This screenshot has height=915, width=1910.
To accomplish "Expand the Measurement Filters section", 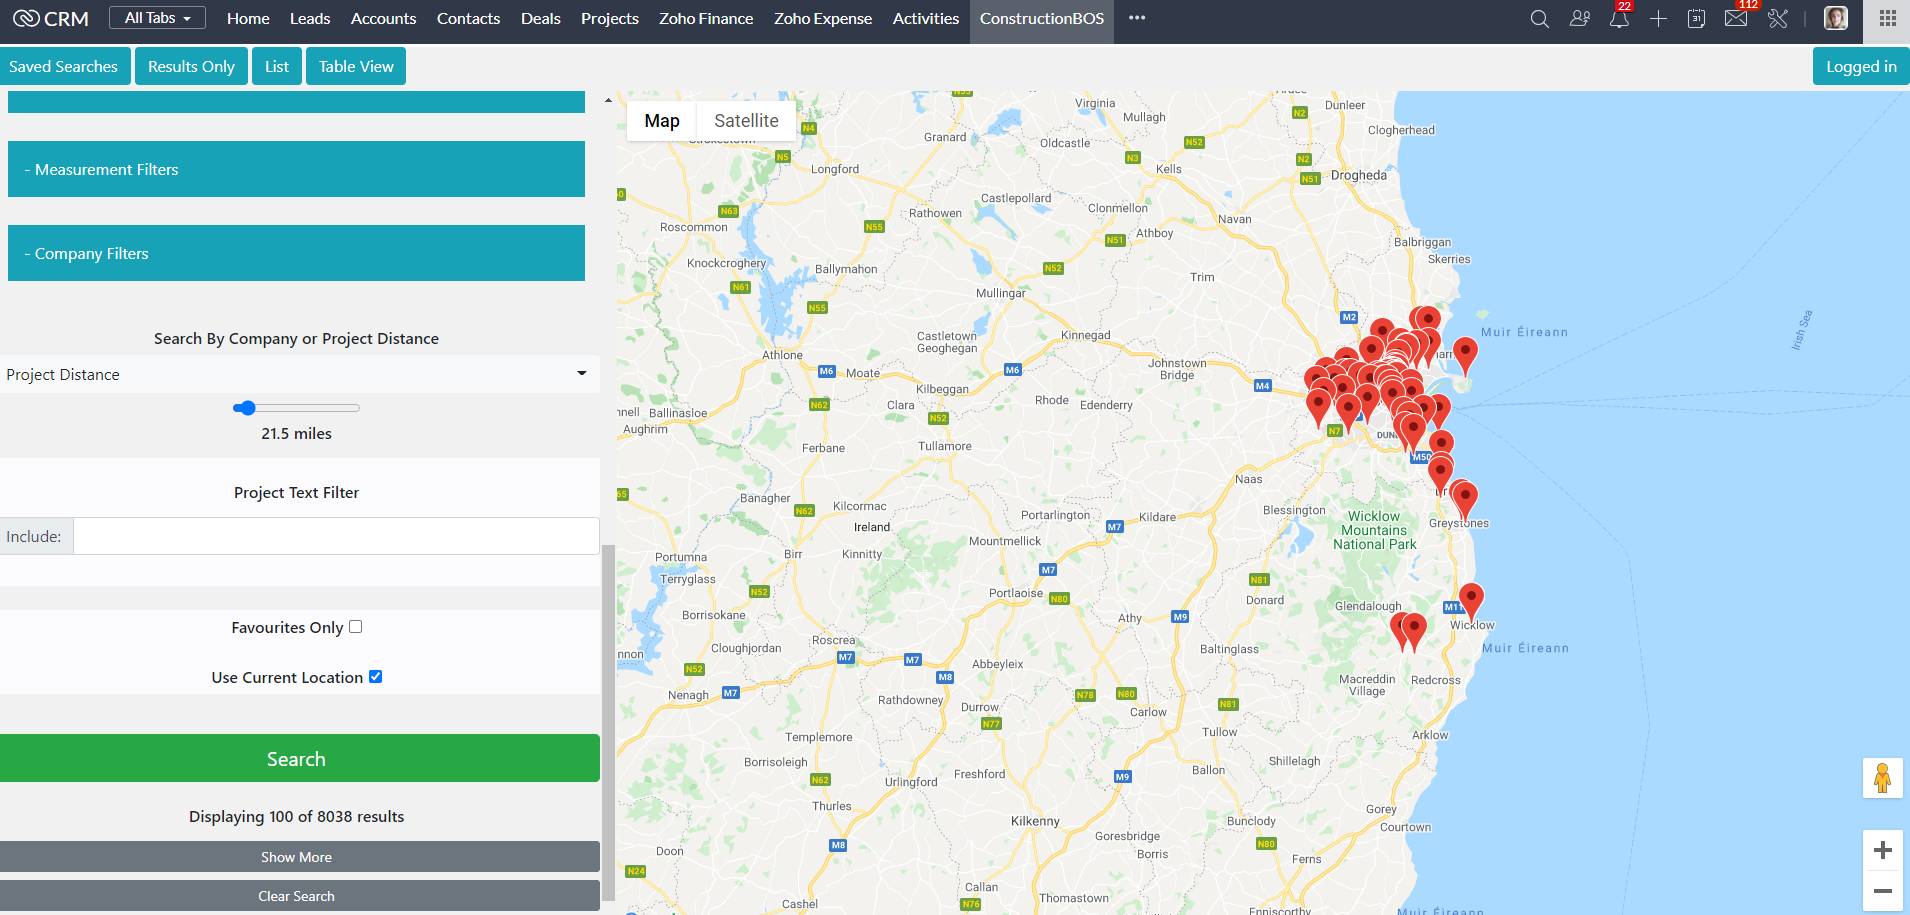I will (x=296, y=169).
